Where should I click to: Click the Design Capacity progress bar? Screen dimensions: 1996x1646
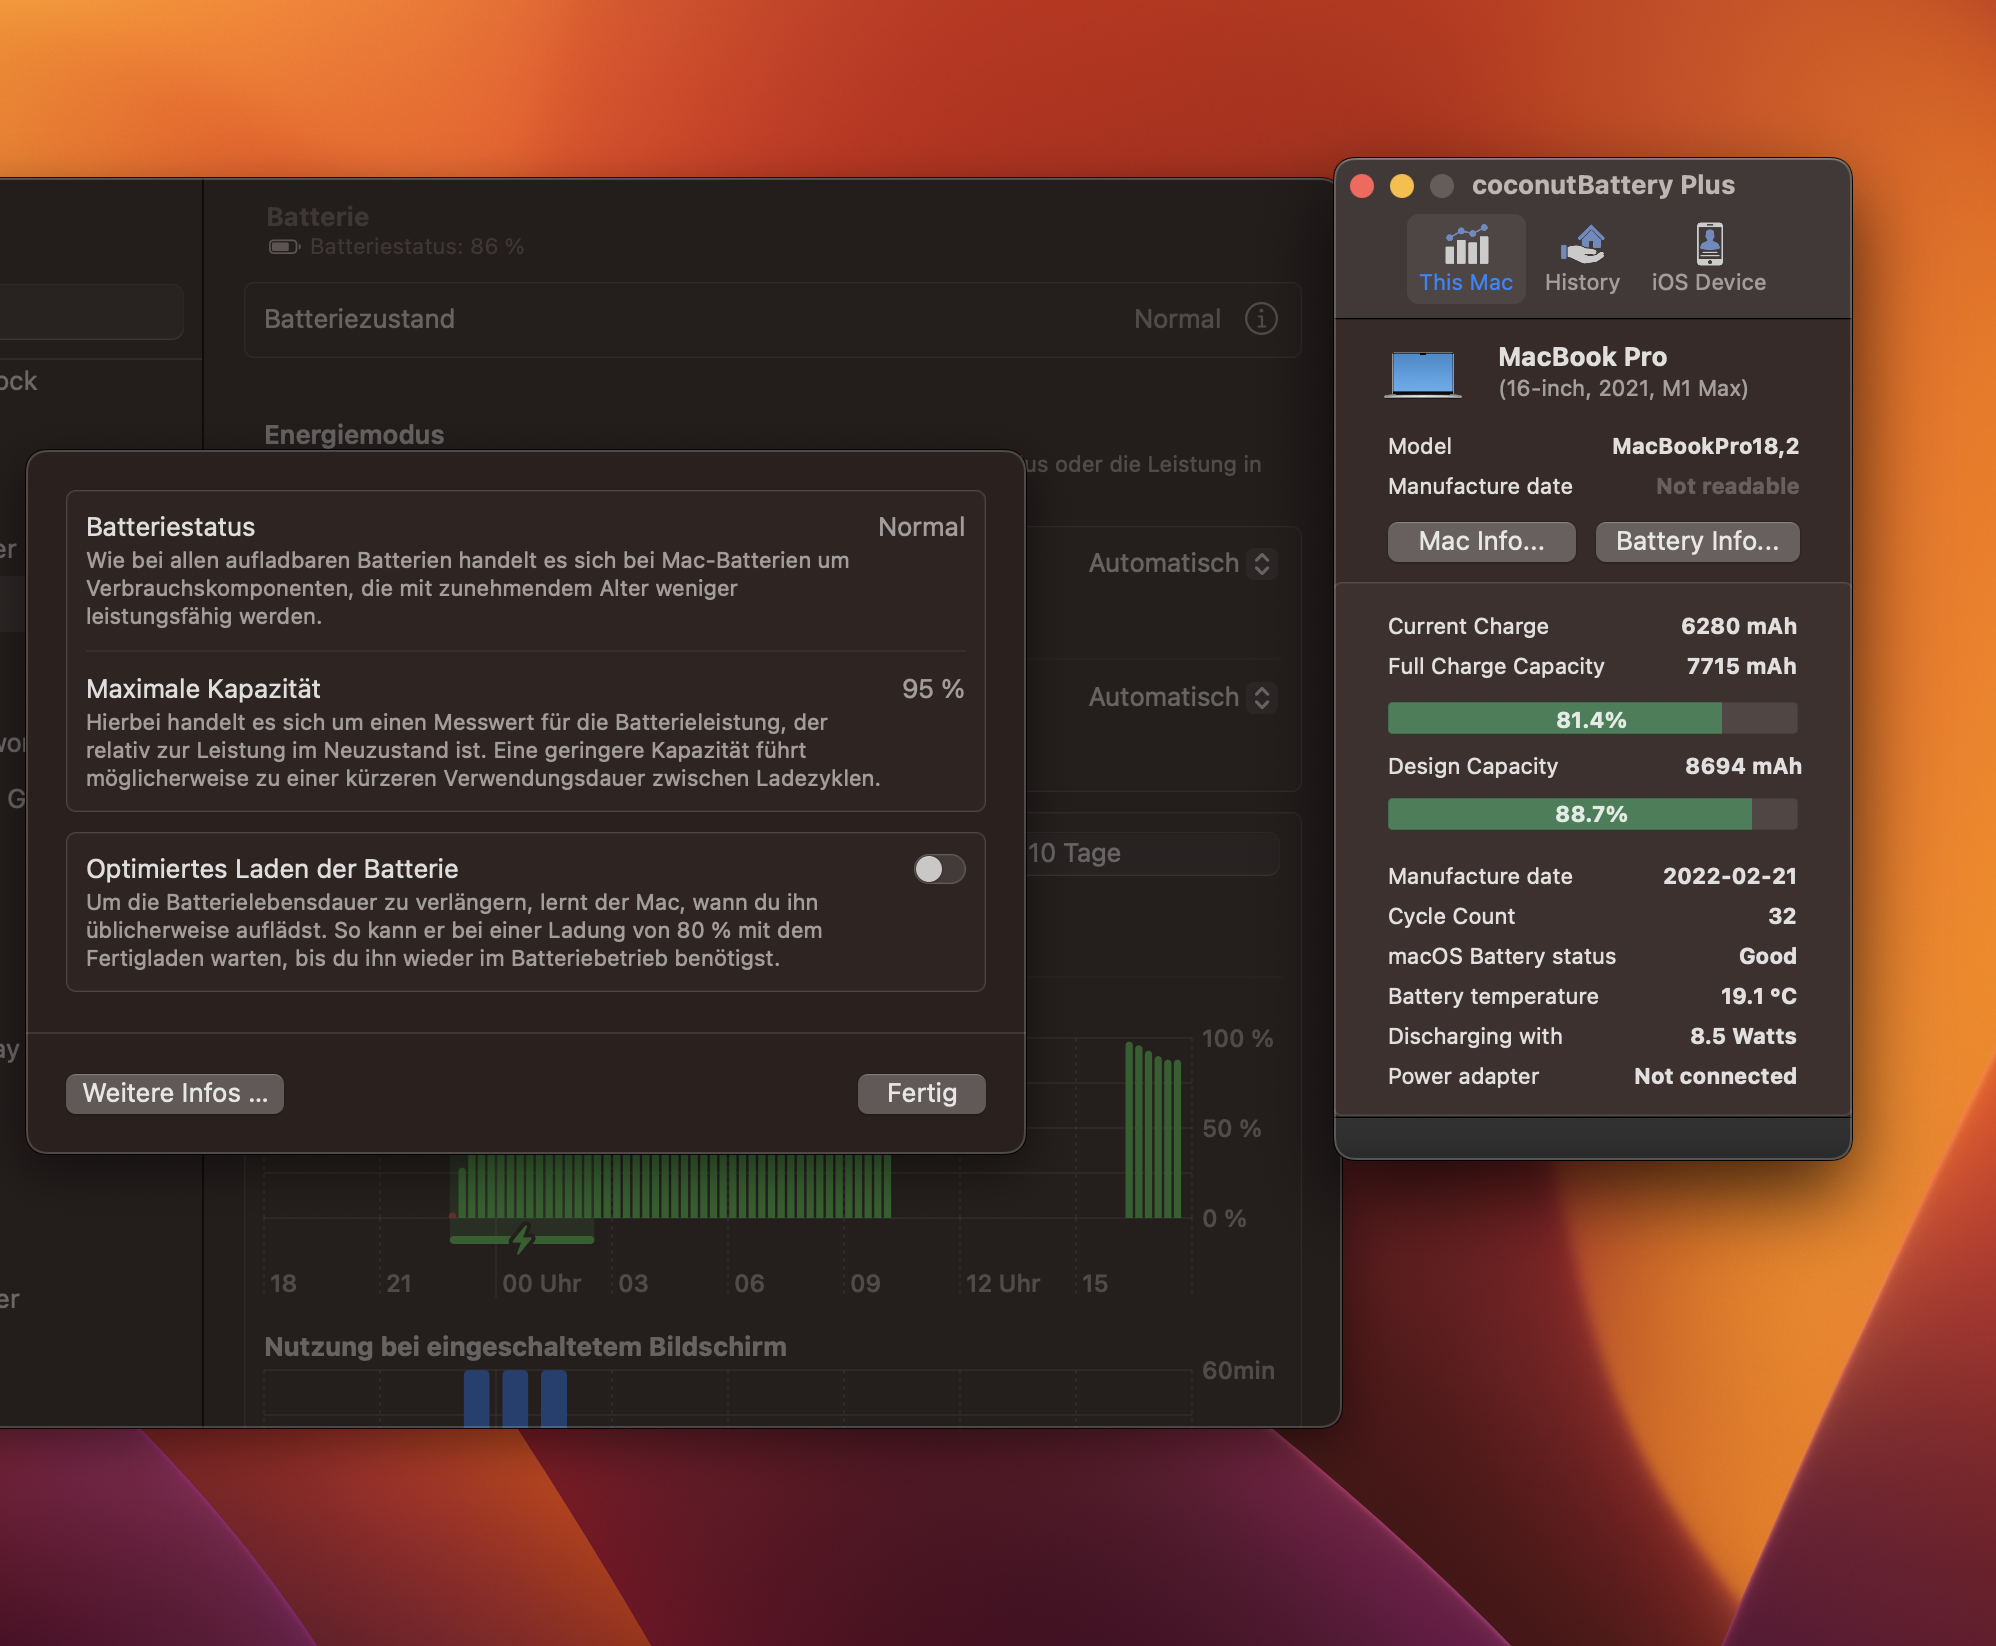click(1593, 812)
